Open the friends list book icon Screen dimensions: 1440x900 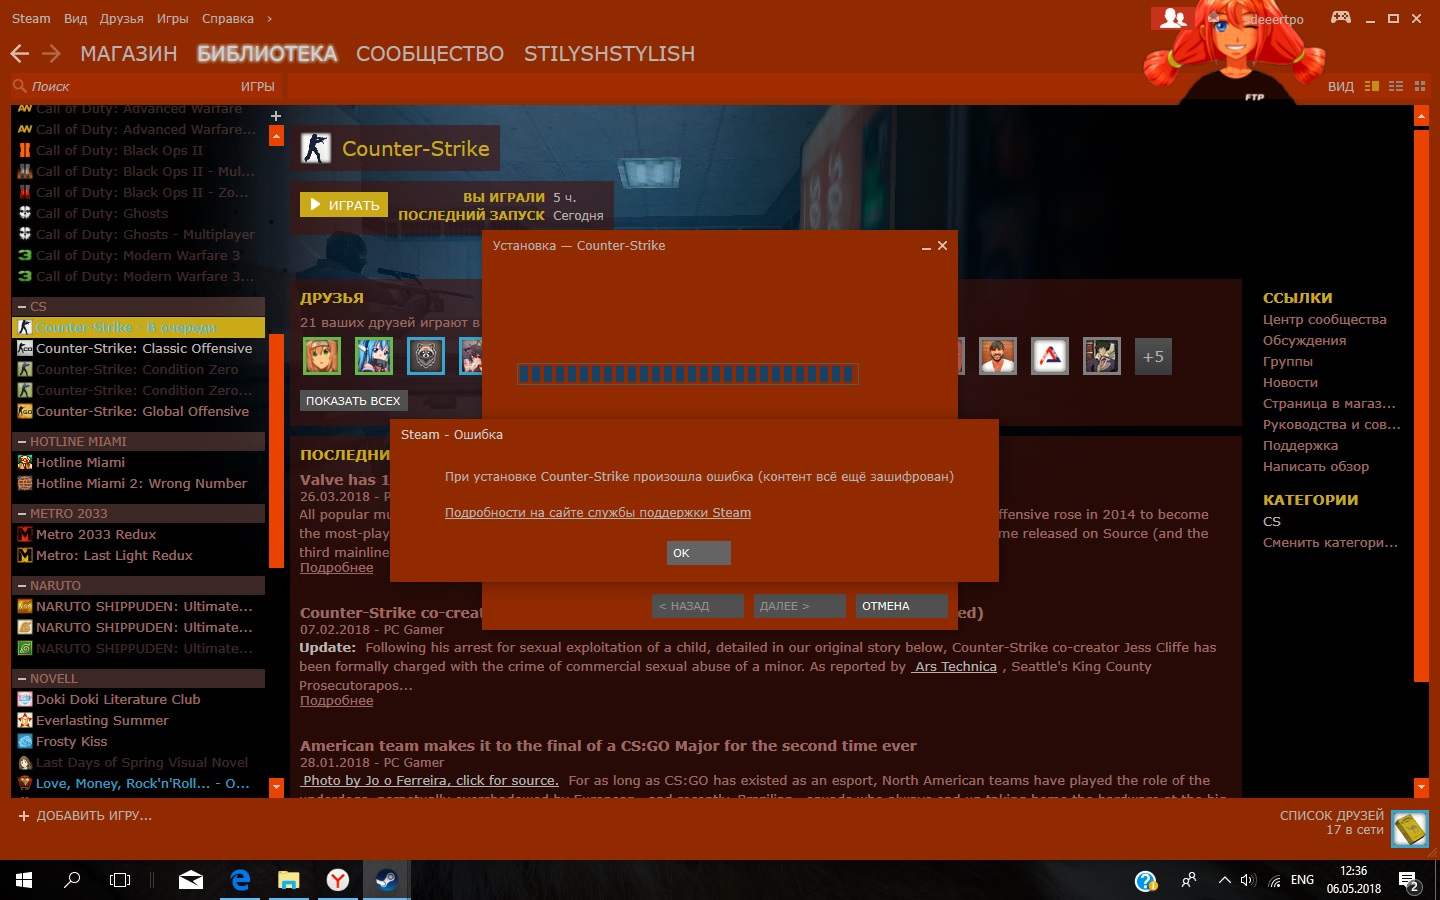[1410, 829]
